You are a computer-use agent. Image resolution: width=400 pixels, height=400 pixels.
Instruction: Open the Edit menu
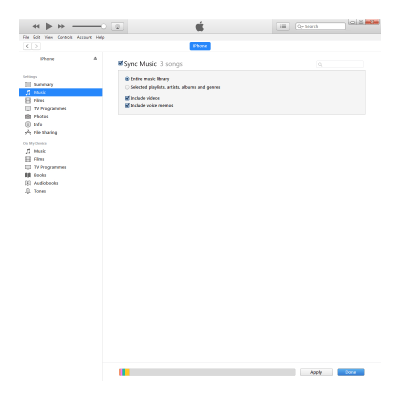click(x=37, y=37)
